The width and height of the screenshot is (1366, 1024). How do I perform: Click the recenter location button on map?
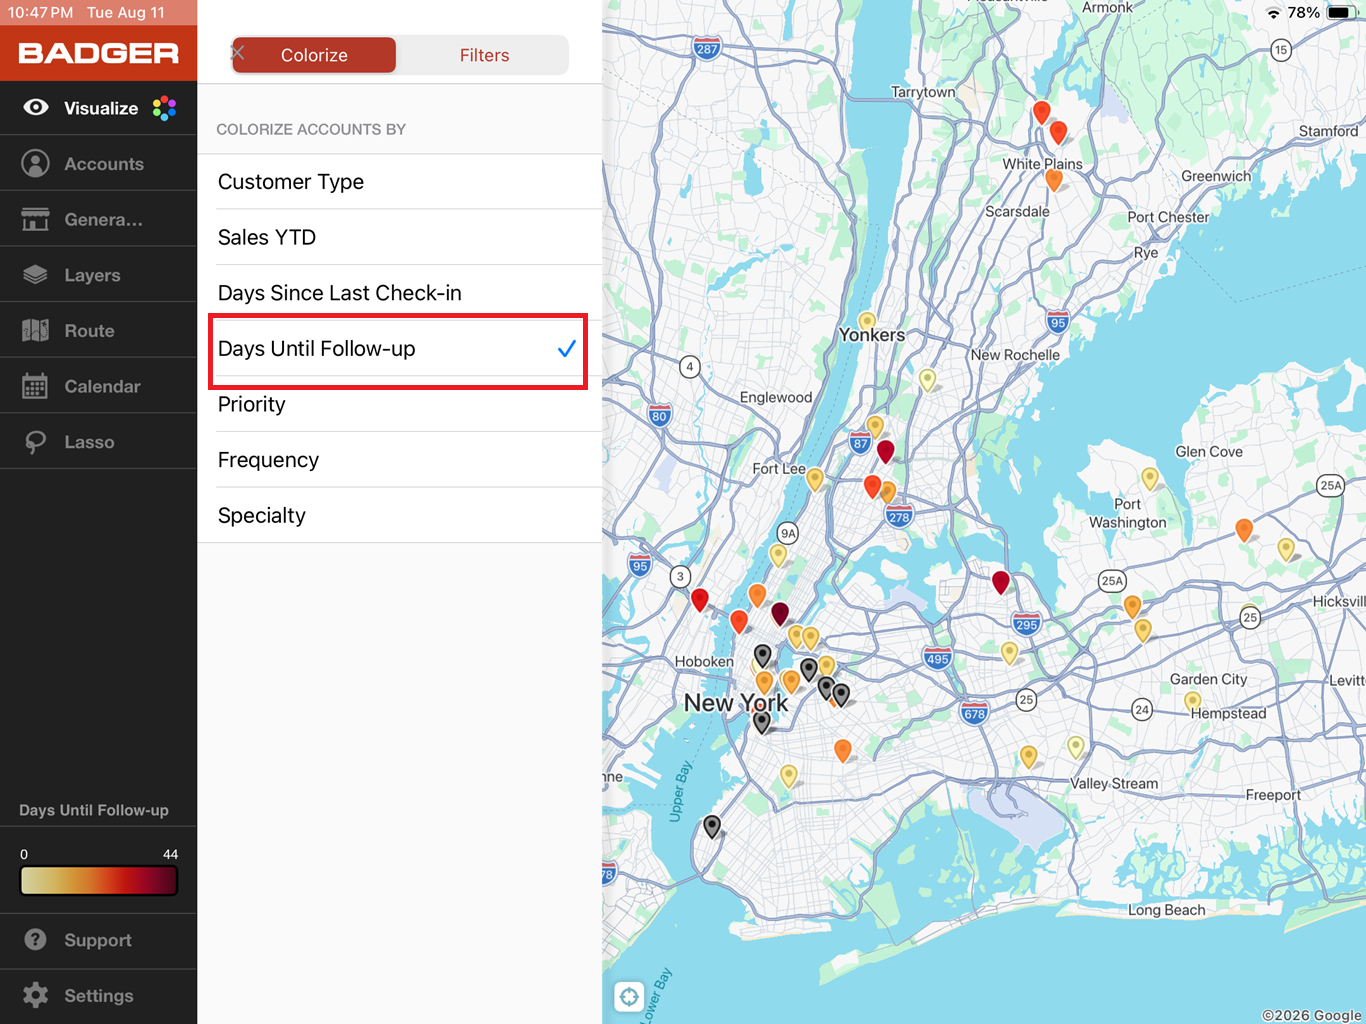(x=629, y=996)
